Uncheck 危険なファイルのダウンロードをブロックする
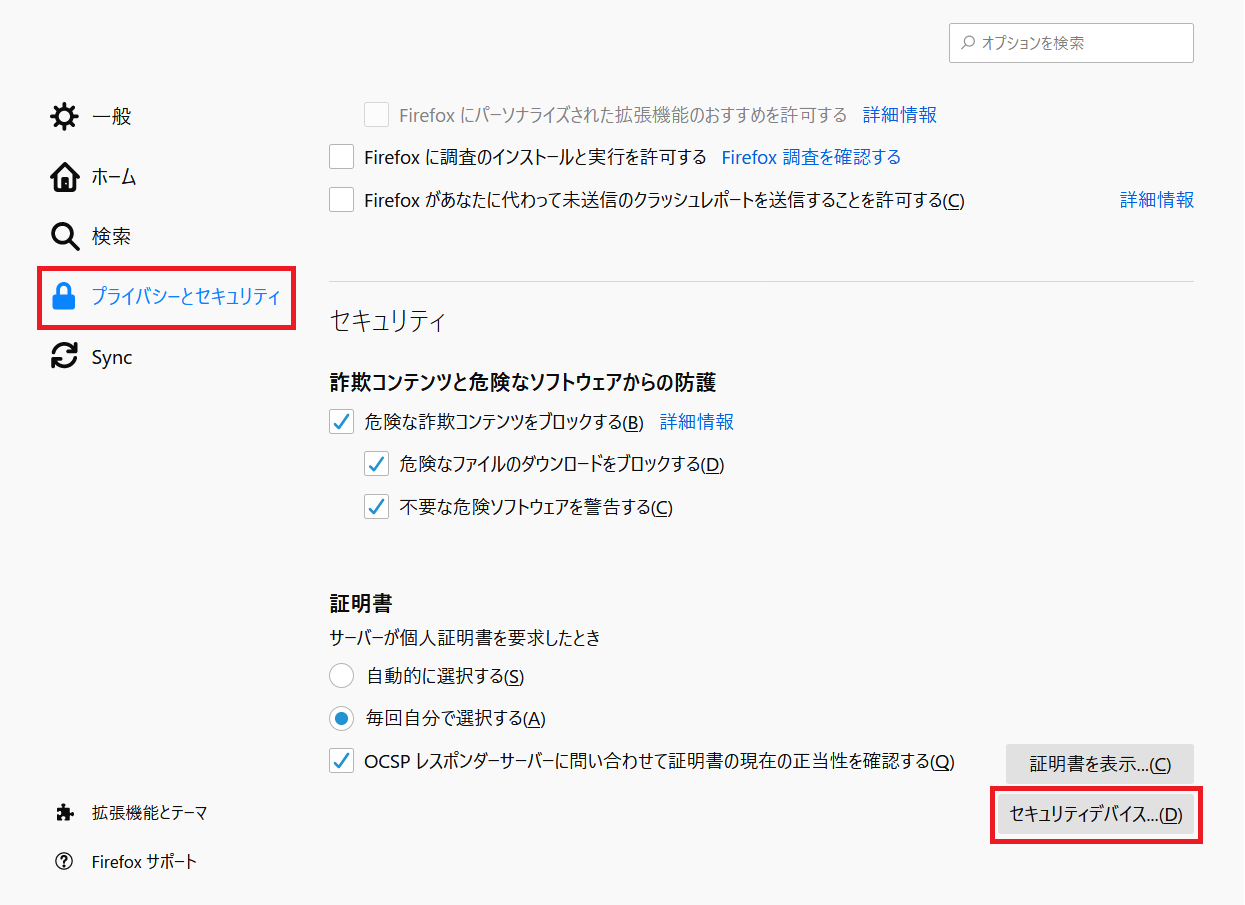This screenshot has width=1245, height=905. tap(376, 464)
